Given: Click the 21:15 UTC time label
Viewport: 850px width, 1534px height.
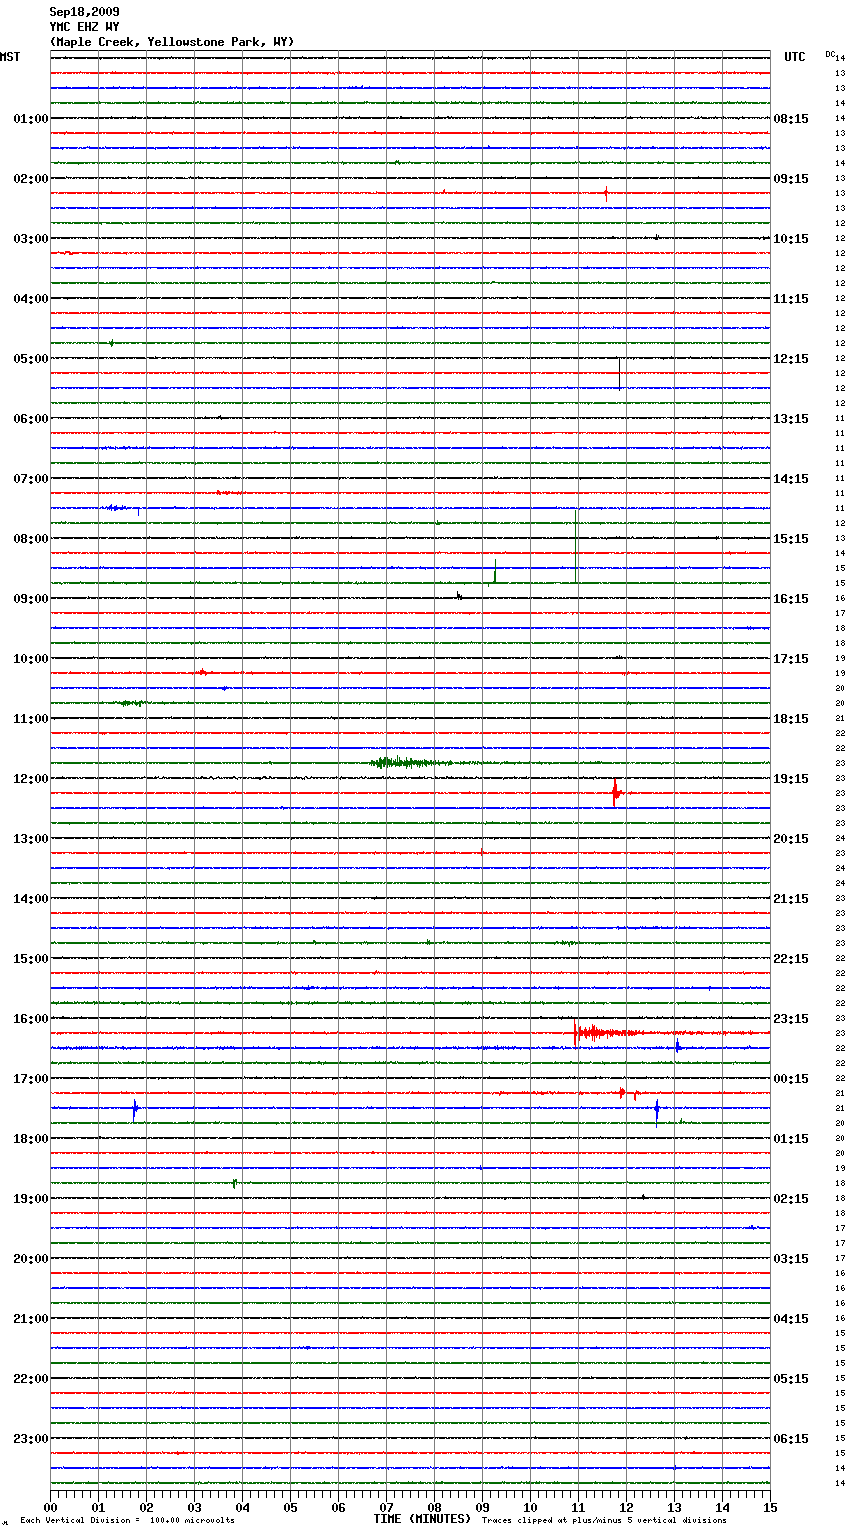Looking at the screenshot, I should (791, 899).
